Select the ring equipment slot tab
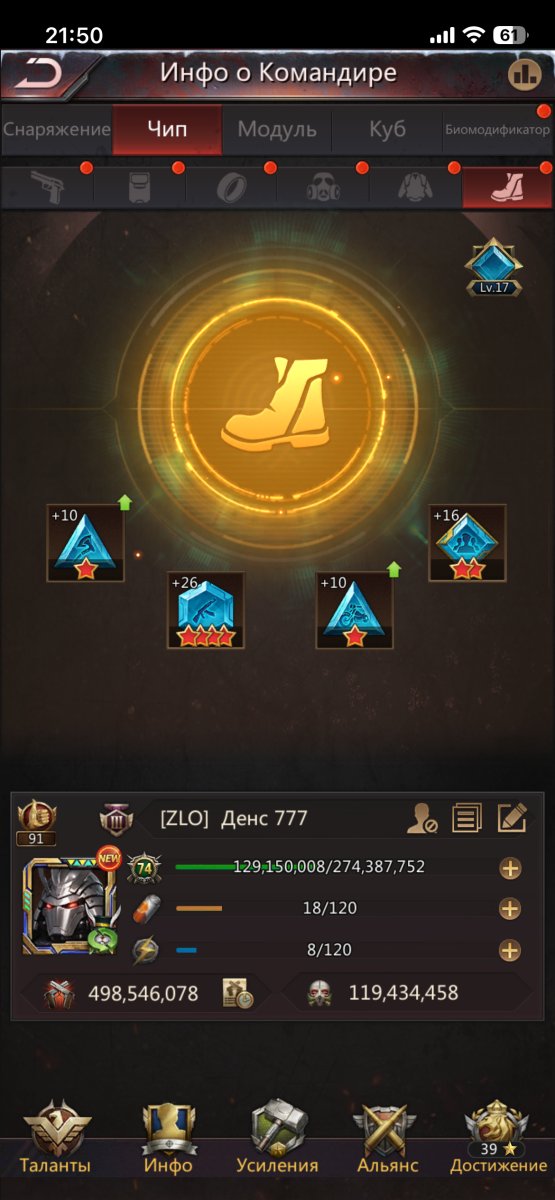The image size is (555, 1200). pyautogui.click(x=230, y=186)
